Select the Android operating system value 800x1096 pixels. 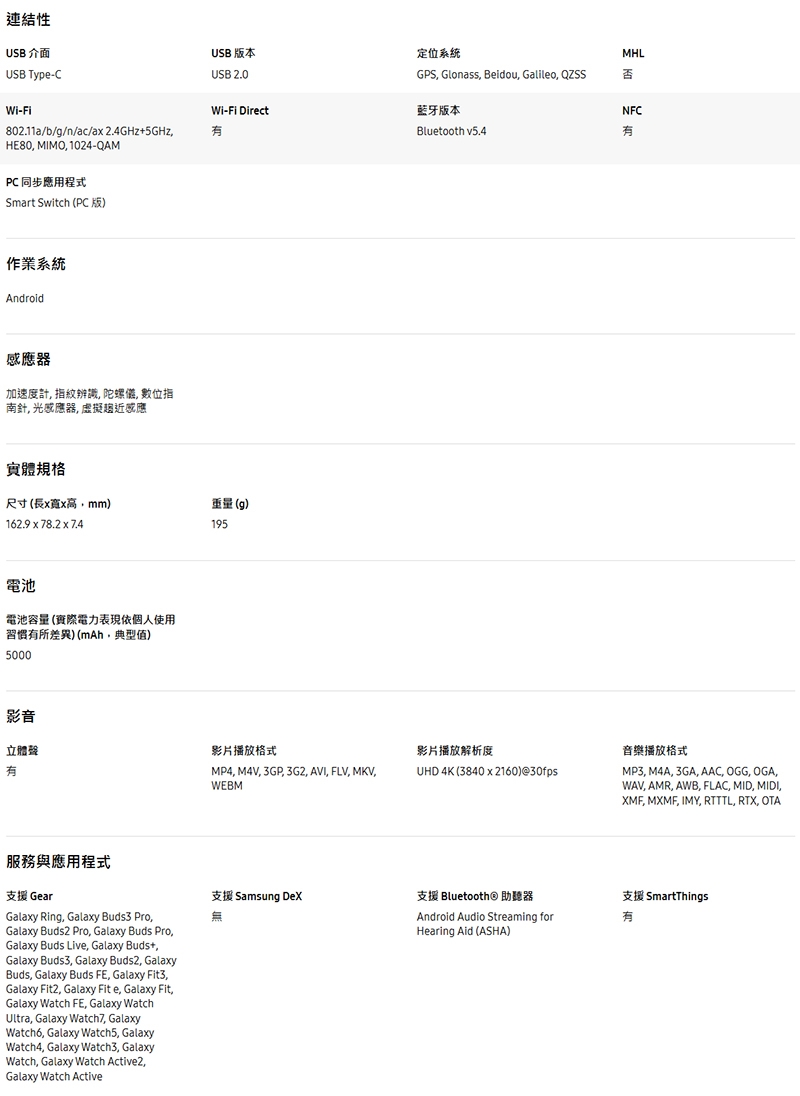(25, 299)
